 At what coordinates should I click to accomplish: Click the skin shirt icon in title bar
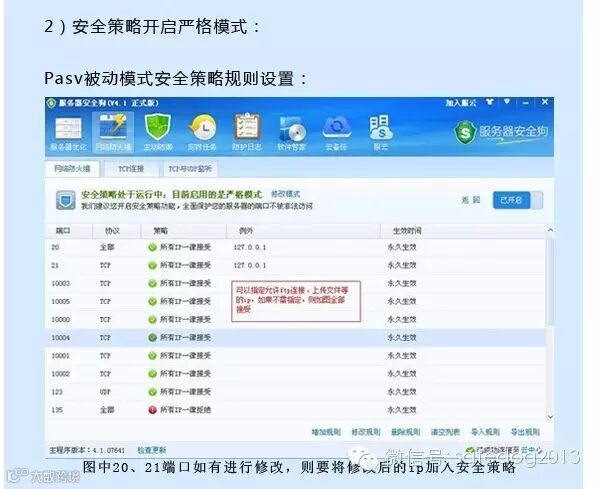[x=489, y=102]
